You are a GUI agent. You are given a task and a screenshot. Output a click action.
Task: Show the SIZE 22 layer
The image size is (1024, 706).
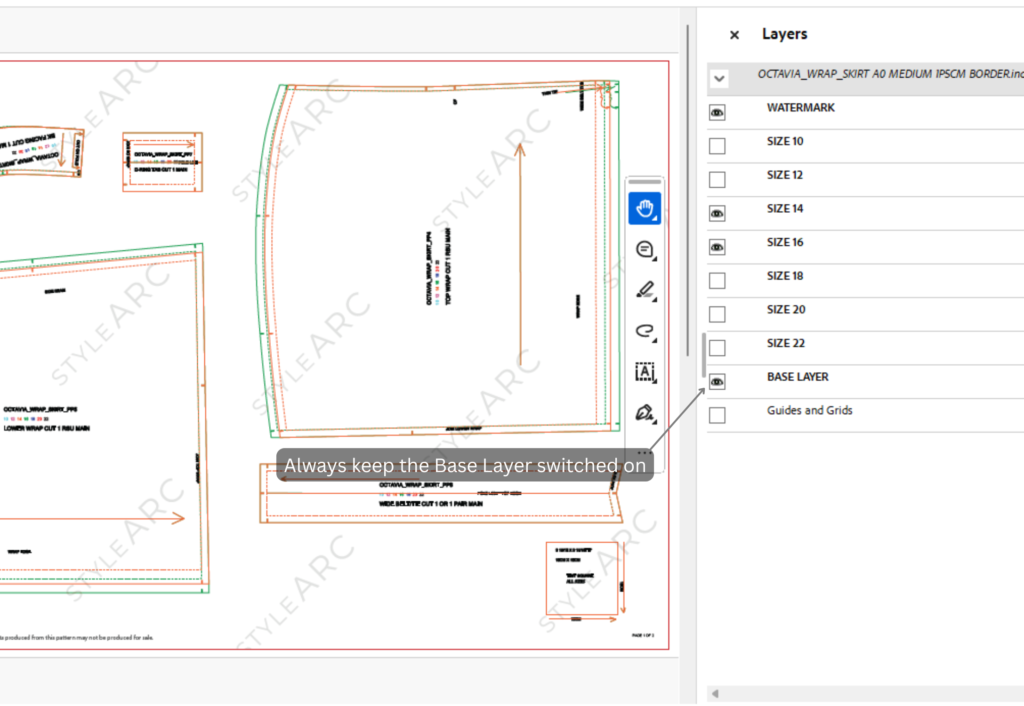point(717,348)
